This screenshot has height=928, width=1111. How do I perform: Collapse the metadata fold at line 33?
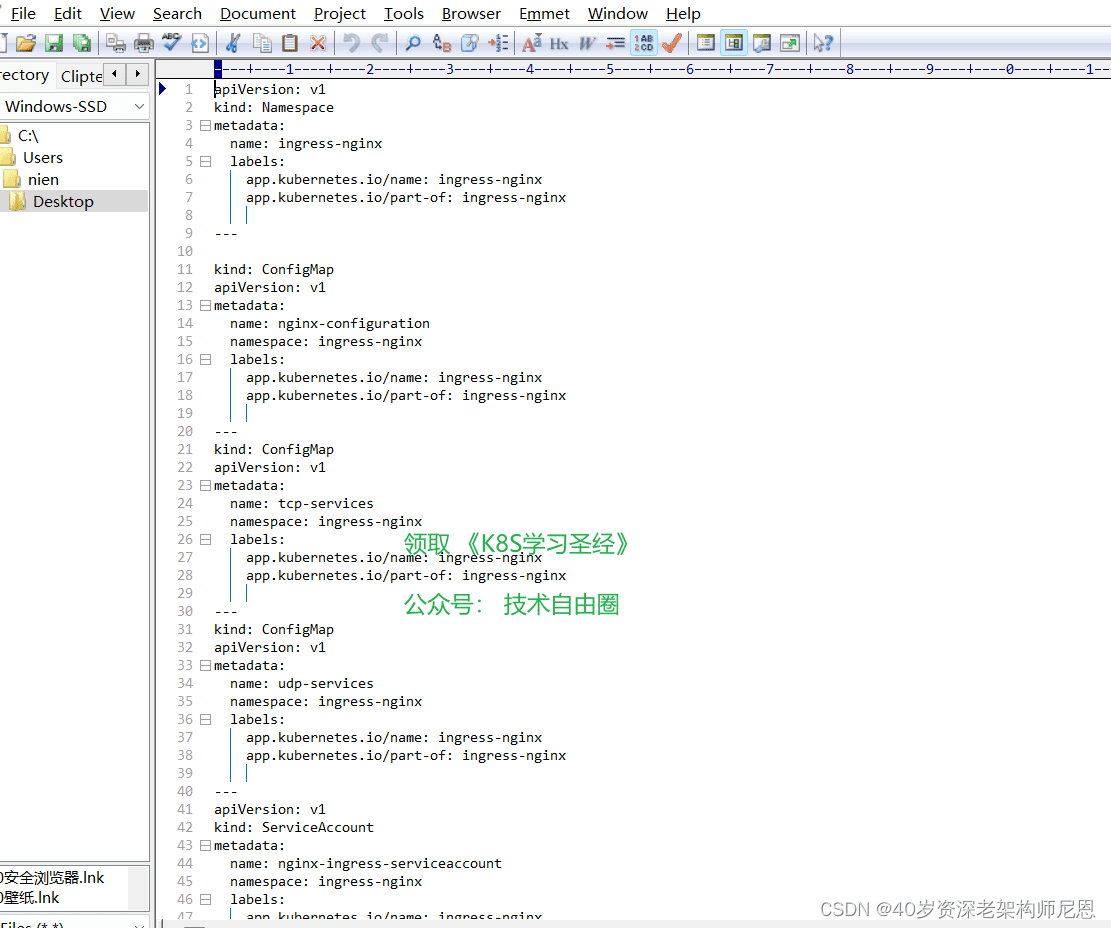(x=205, y=665)
